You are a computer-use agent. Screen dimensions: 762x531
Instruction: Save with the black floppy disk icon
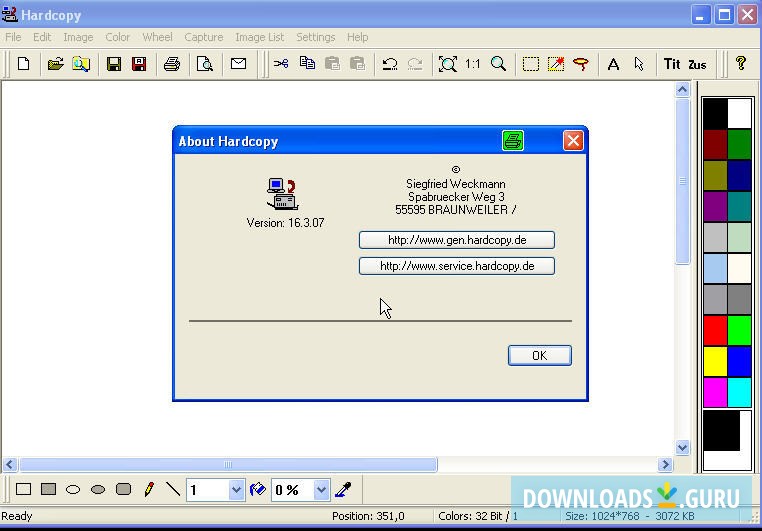[x=114, y=64]
